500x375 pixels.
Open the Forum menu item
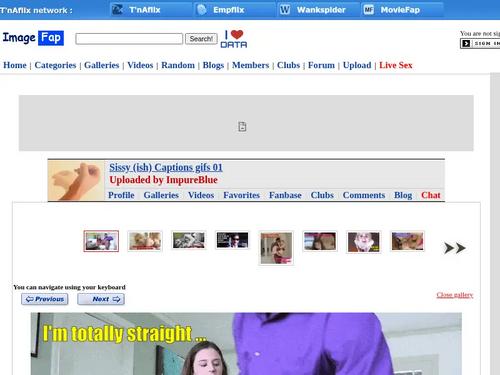[321, 65]
